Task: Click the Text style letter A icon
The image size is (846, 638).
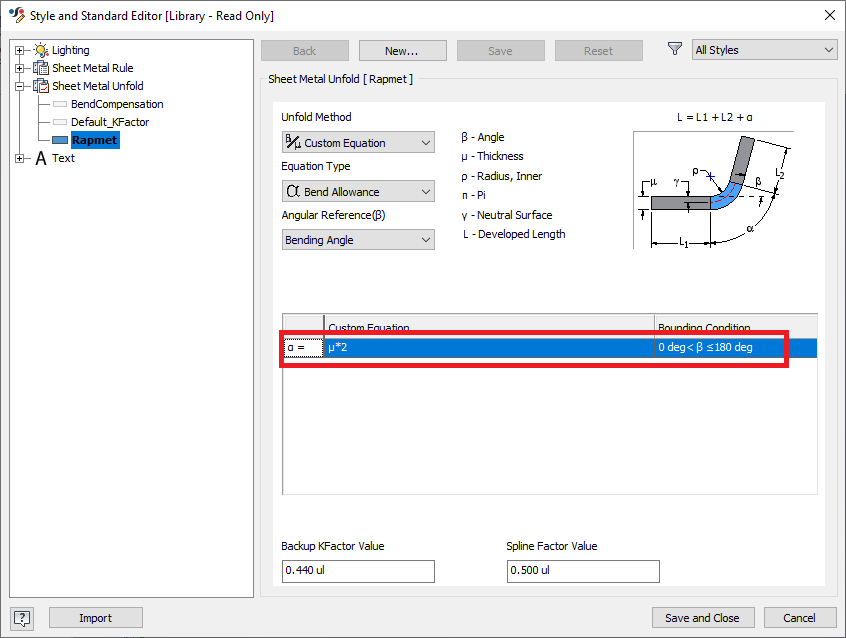Action: [x=41, y=157]
